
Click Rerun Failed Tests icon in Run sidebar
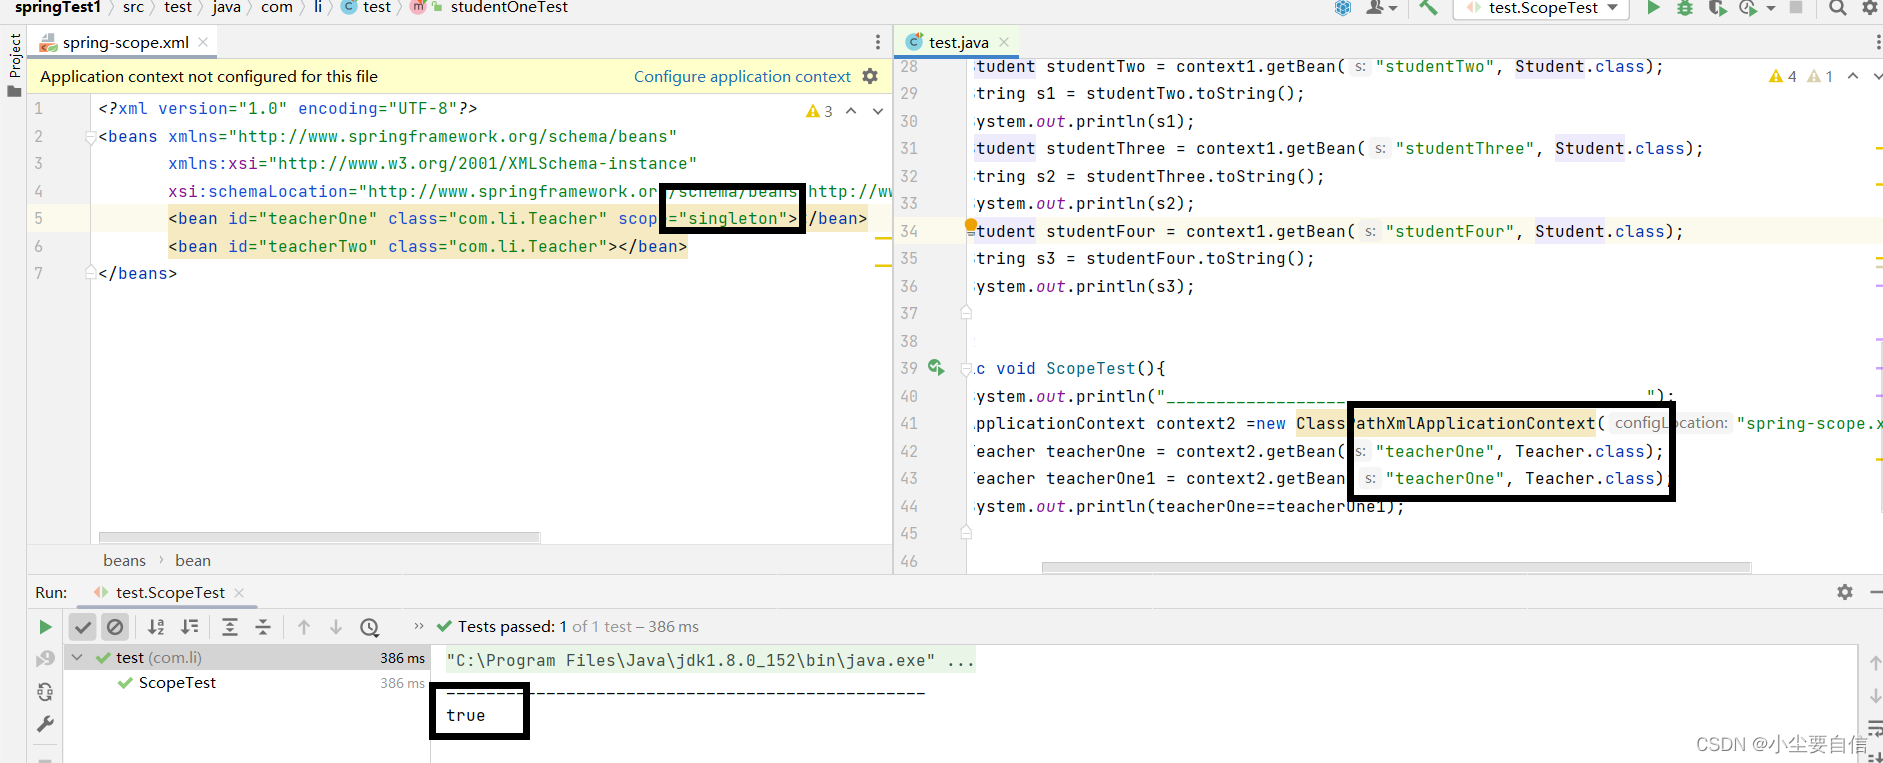pos(45,659)
